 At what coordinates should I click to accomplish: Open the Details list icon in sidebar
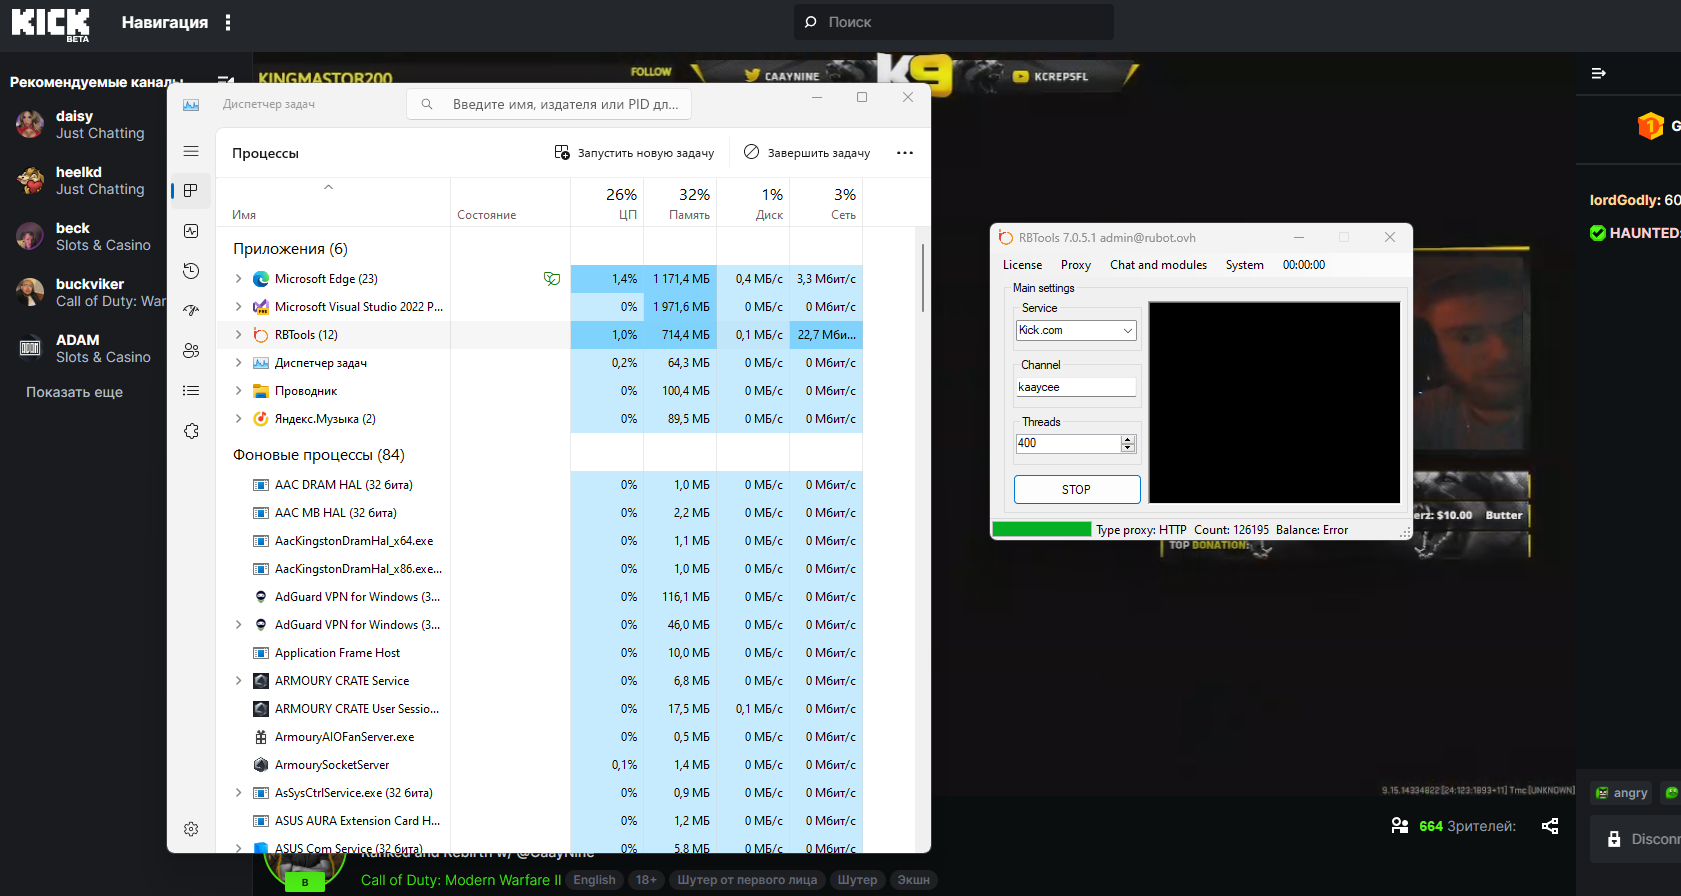(191, 391)
